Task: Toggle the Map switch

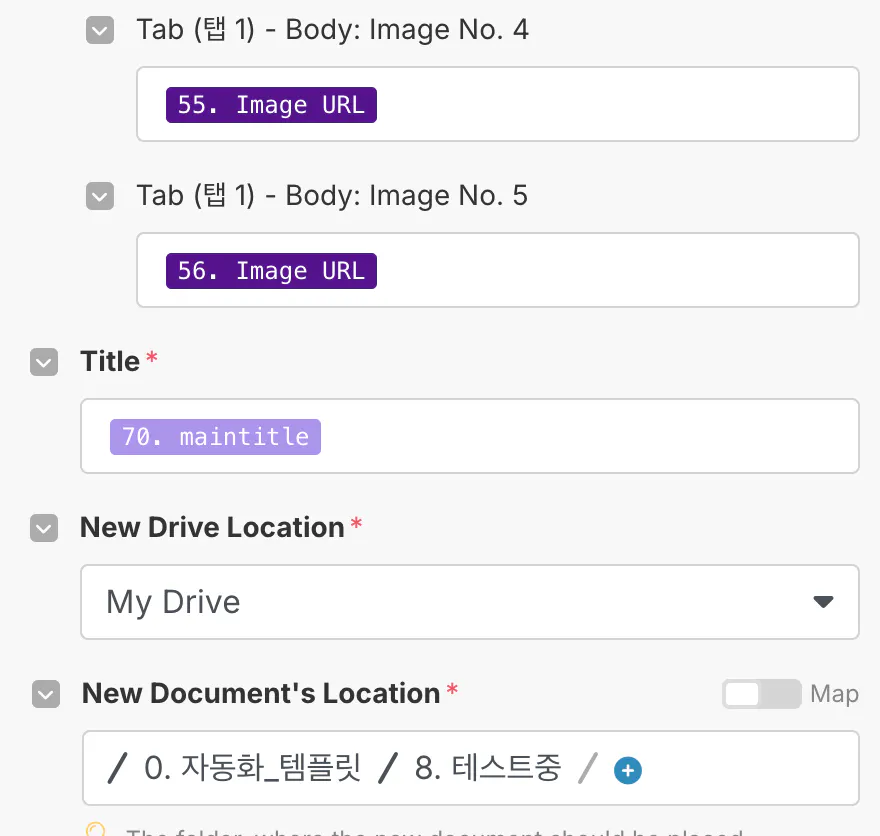Action: coord(761,694)
